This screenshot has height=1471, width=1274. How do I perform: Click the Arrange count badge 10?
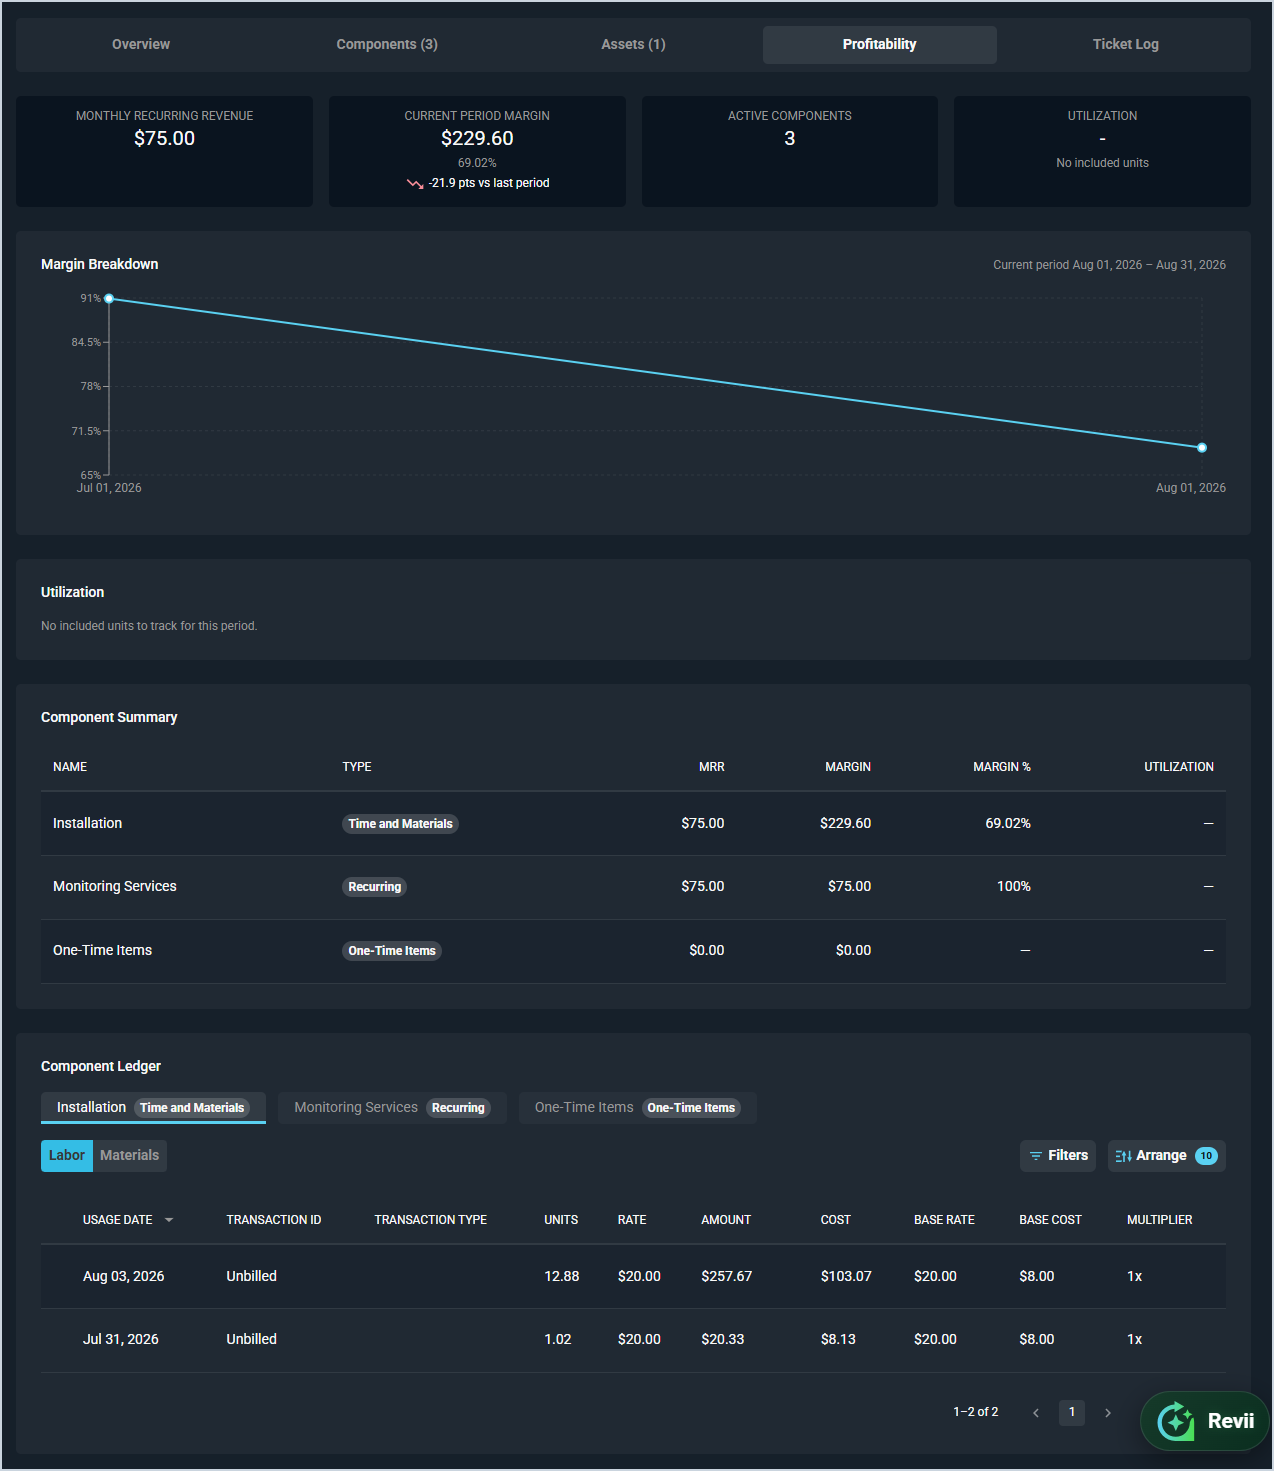coord(1207,1156)
